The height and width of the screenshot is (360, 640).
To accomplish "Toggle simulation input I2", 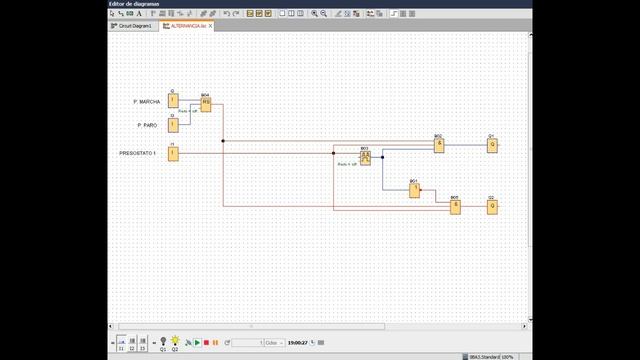I will tap(132, 343).
